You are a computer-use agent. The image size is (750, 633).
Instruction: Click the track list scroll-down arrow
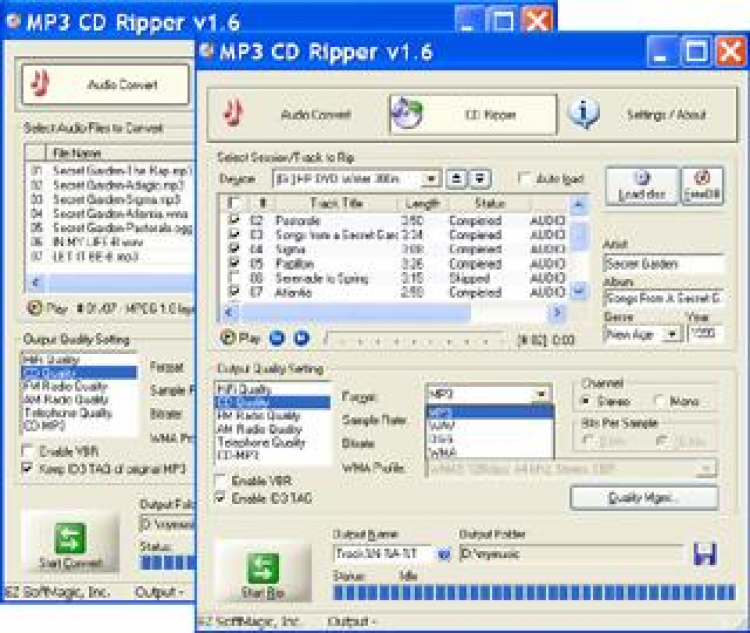click(x=578, y=291)
